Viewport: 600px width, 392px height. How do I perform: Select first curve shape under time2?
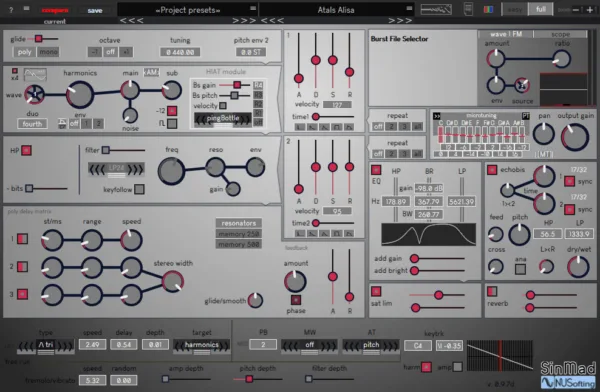point(300,233)
